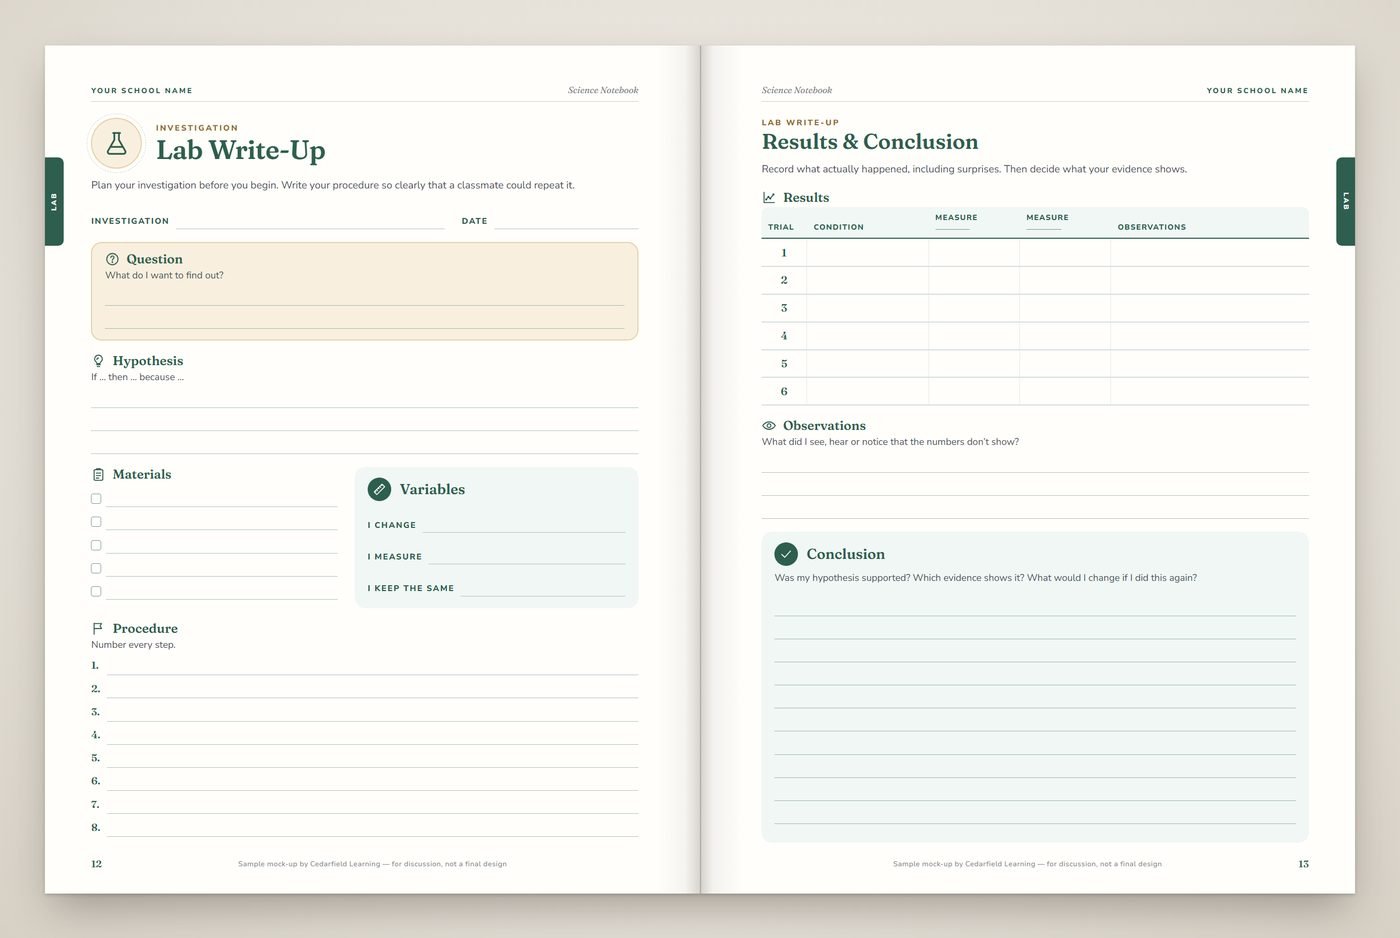This screenshot has height=938, width=1400.
Task: Click the clipboard icon beside Materials
Action: pos(98,475)
